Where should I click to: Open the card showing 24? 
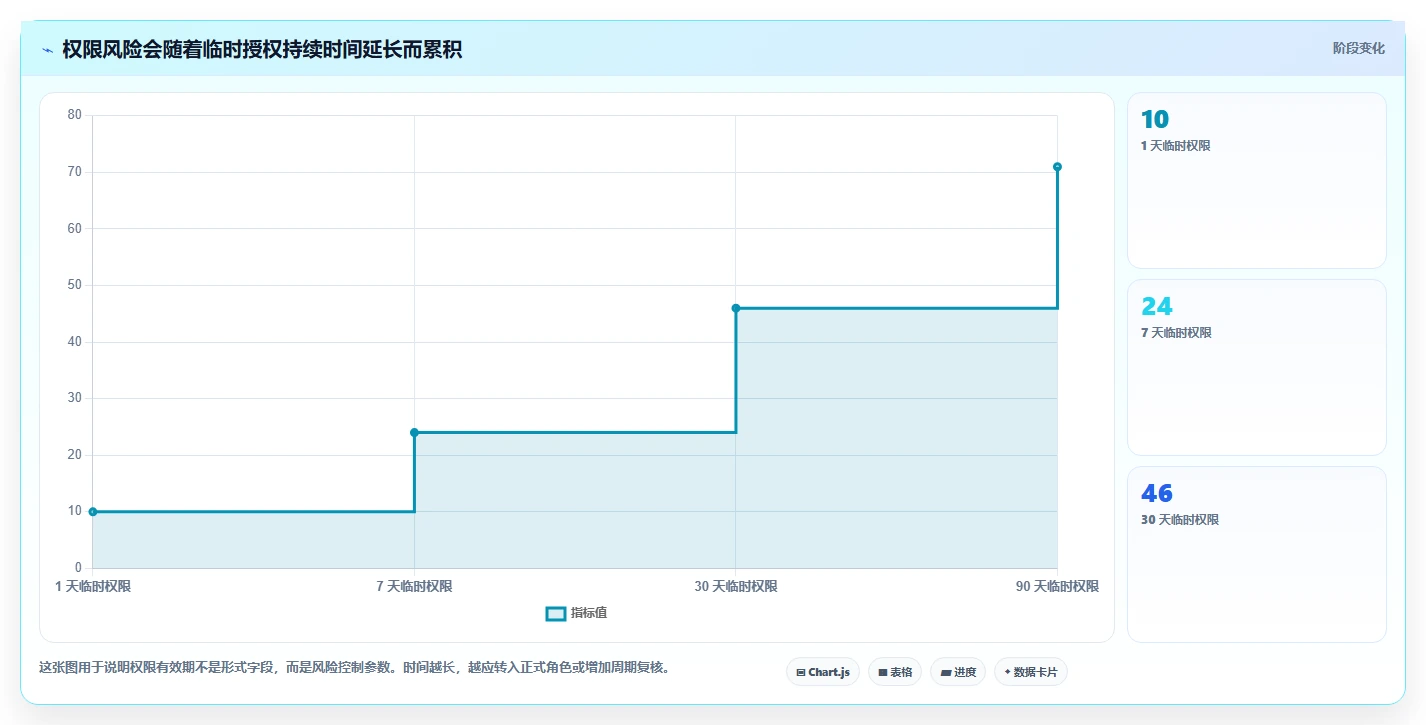pyautogui.click(x=1257, y=367)
